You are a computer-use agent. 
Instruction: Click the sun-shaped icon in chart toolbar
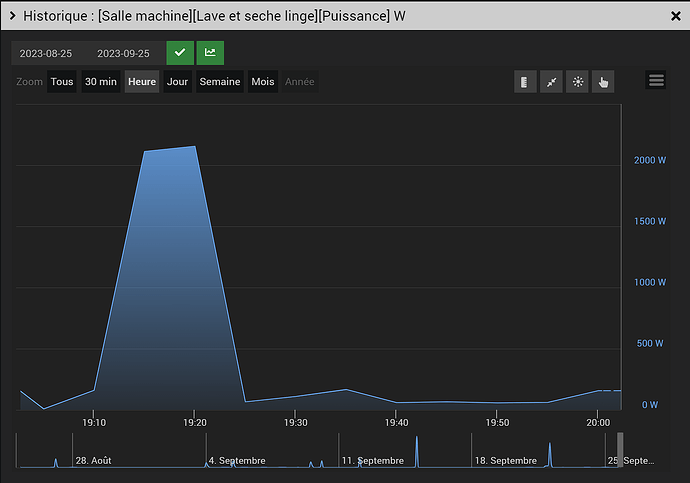pos(577,82)
